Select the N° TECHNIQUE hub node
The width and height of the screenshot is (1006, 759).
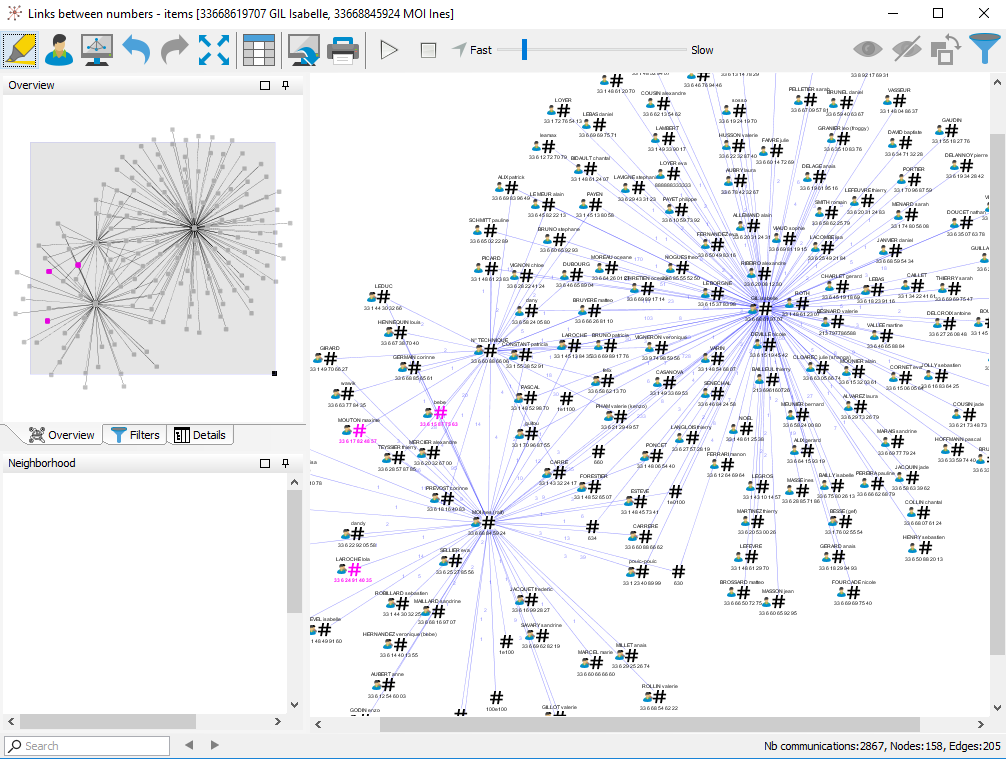(x=489, y=350)
